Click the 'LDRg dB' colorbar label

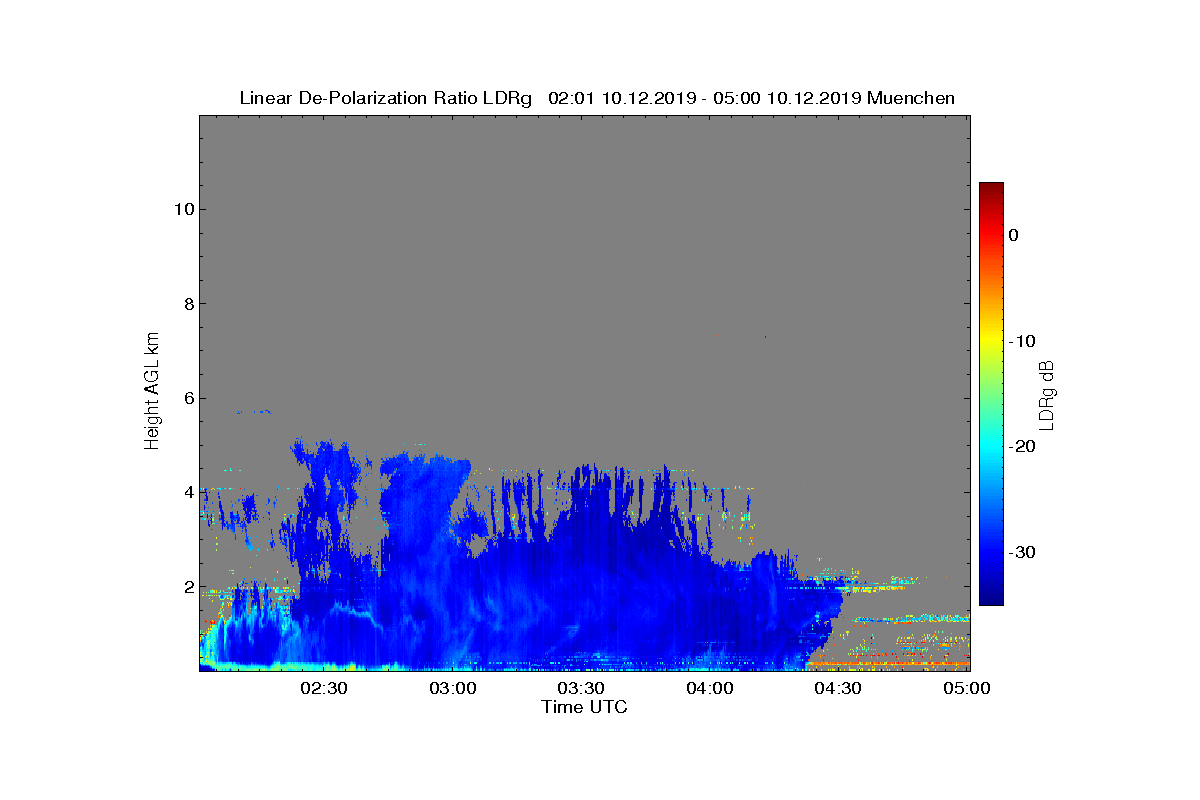click(x=1047, y=395)
